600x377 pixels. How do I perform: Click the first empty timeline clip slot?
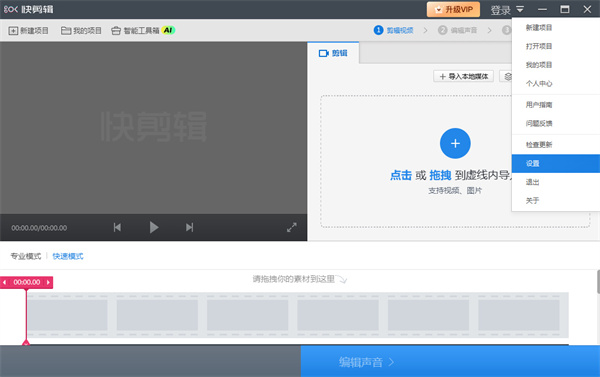coord(67,315)
